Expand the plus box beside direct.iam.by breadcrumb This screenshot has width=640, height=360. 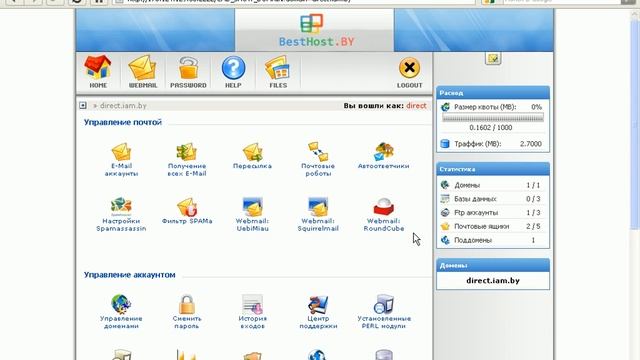tap(83, 105)
